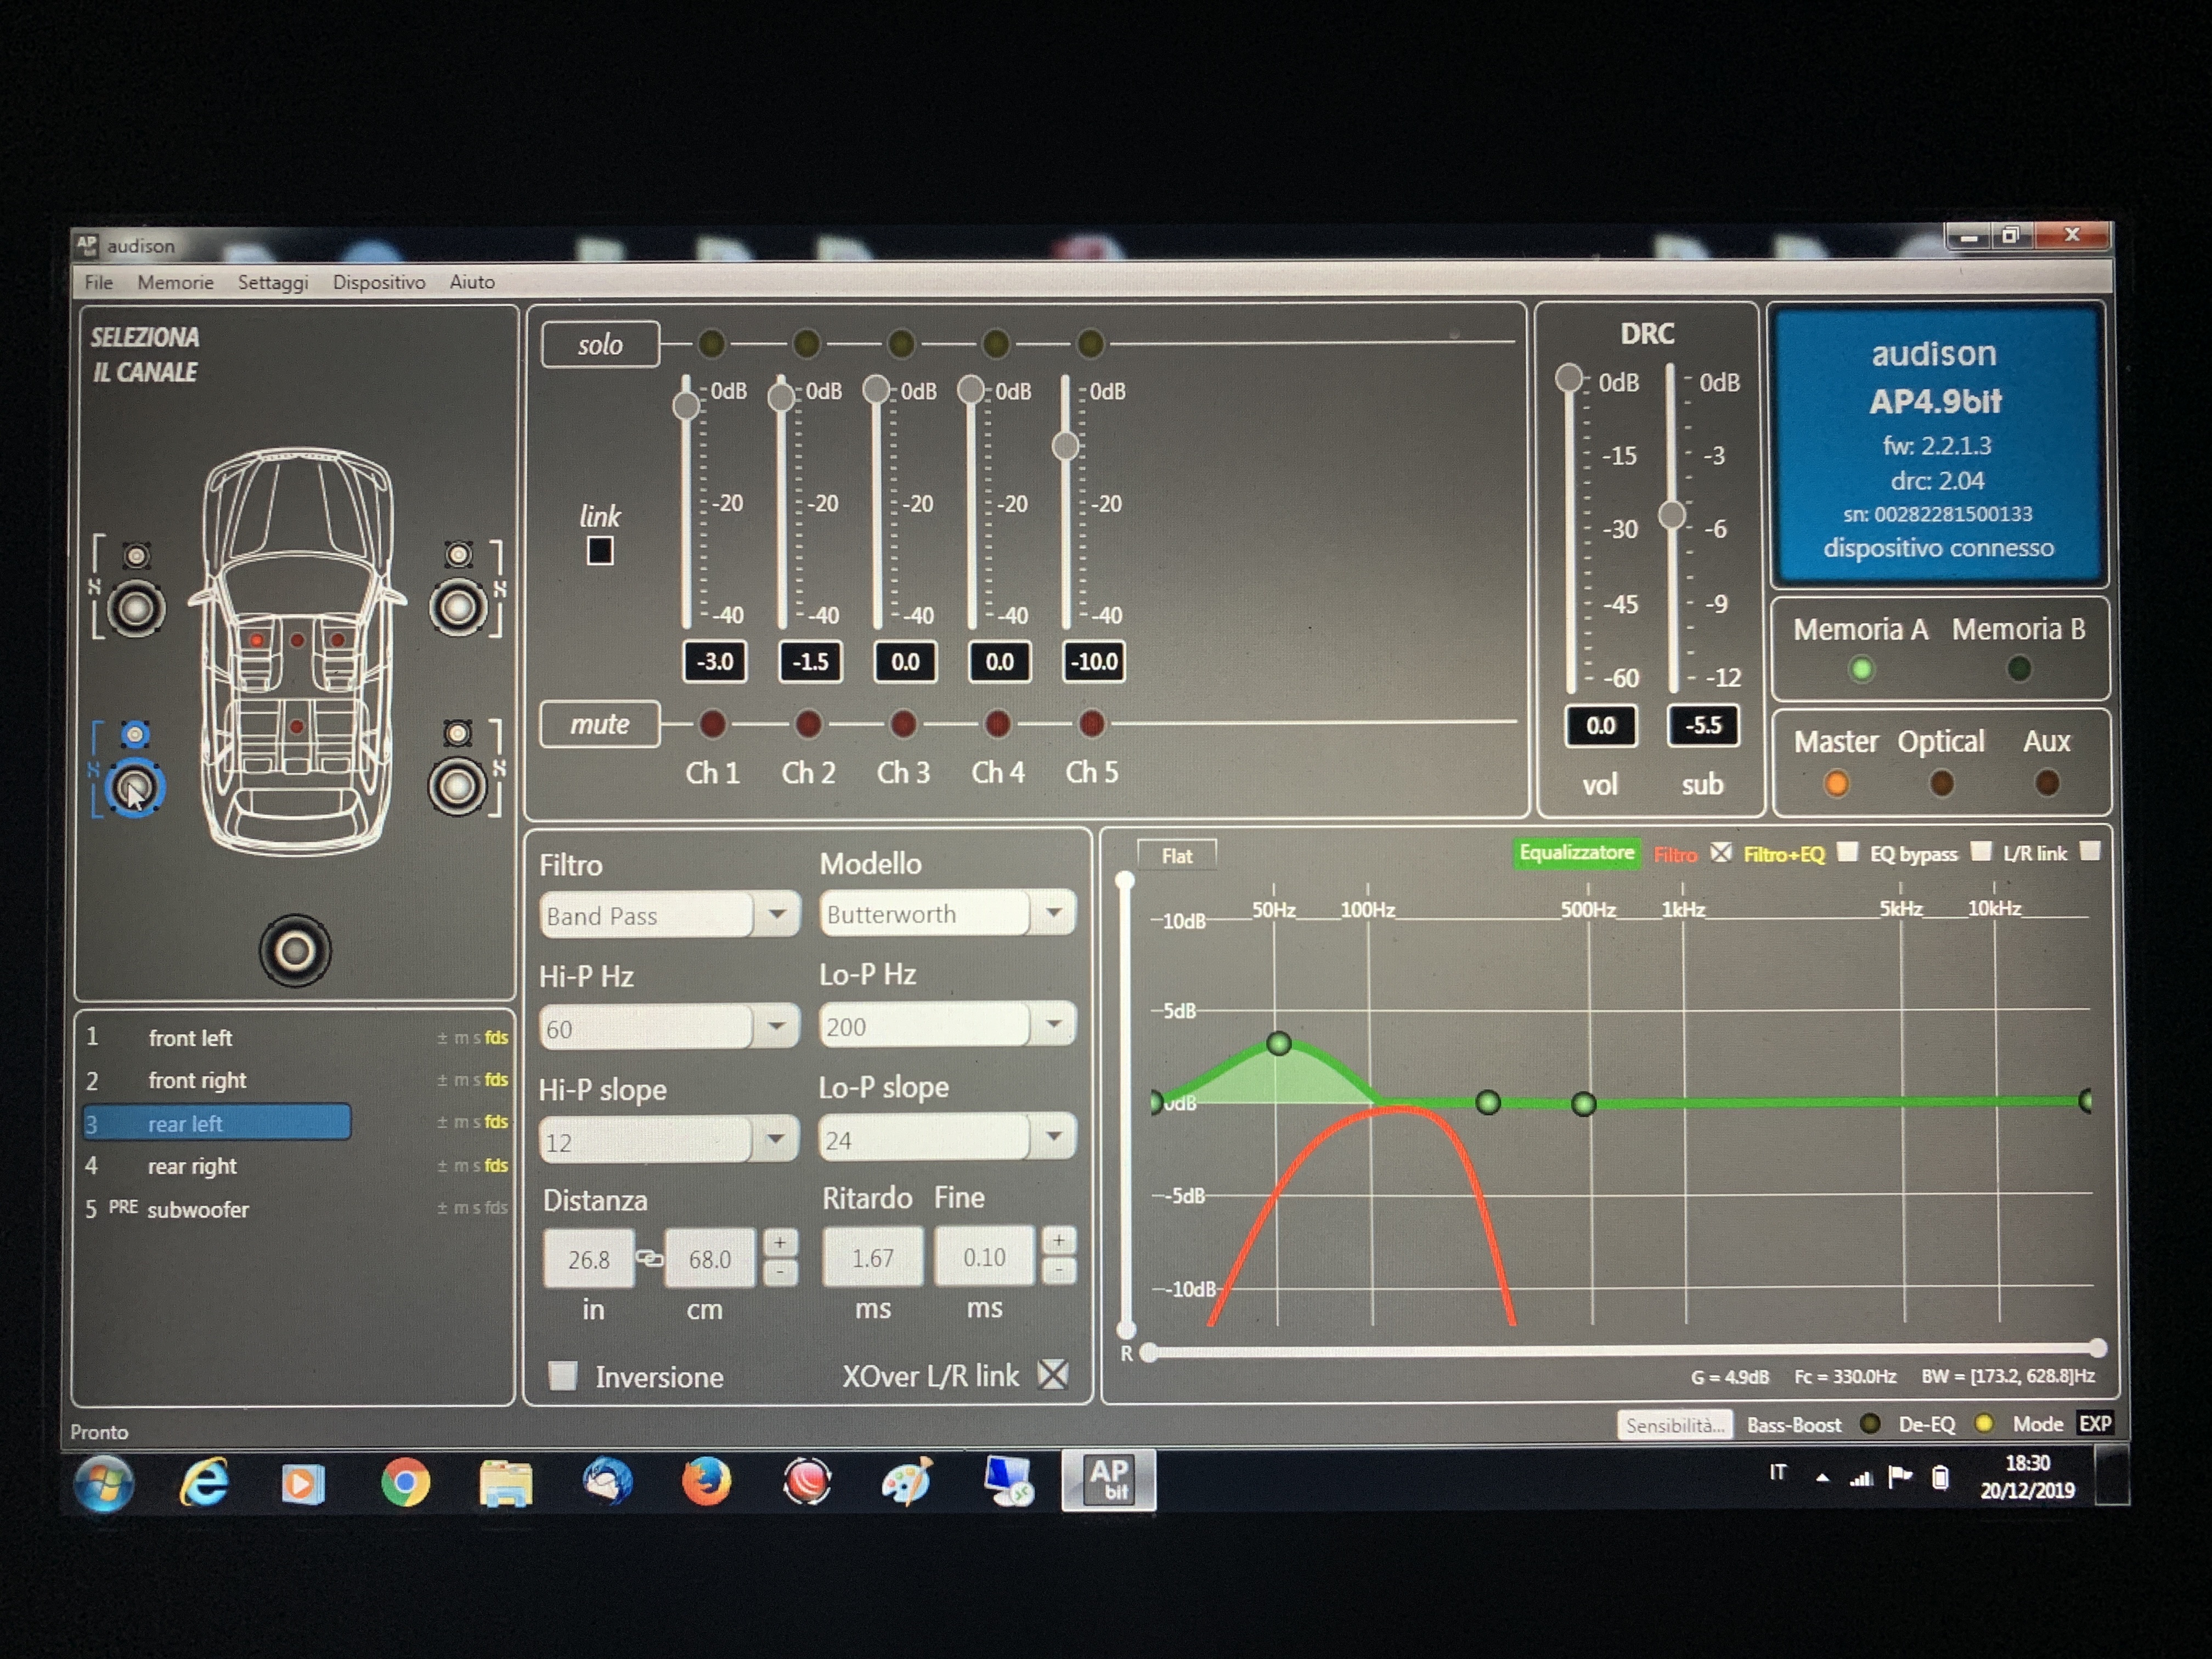2212x1659 pixels.
Task: Toggle the Filtro graph display checkbox
Action: coord(1721,852)
